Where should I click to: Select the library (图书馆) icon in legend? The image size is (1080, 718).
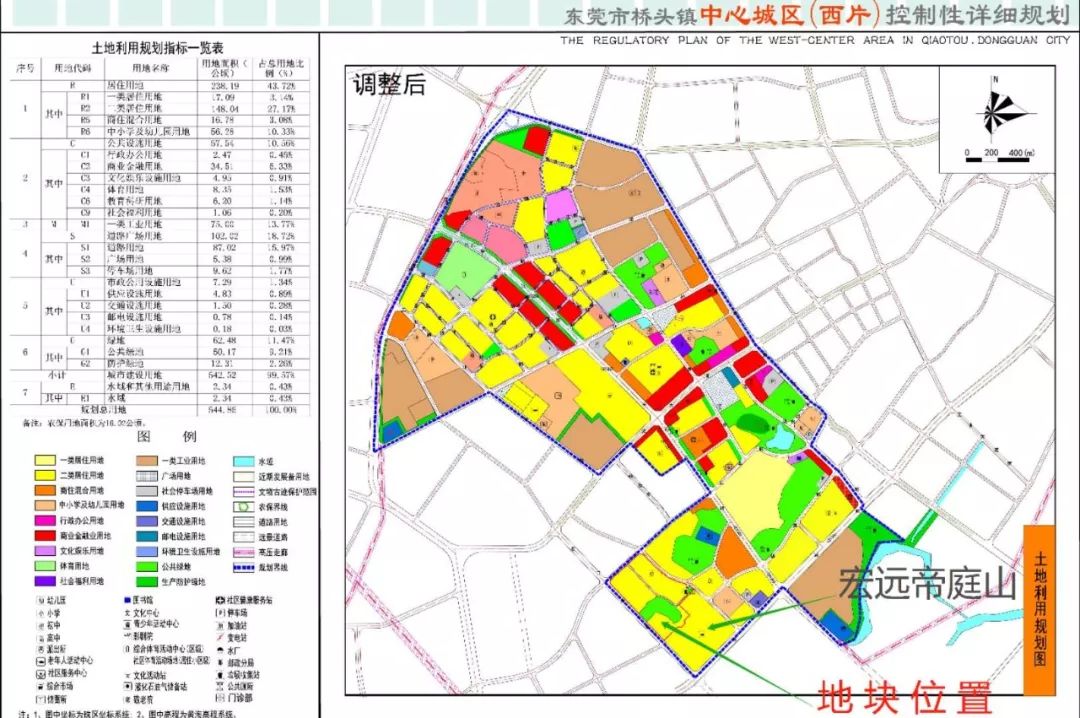tap(126, 599)
